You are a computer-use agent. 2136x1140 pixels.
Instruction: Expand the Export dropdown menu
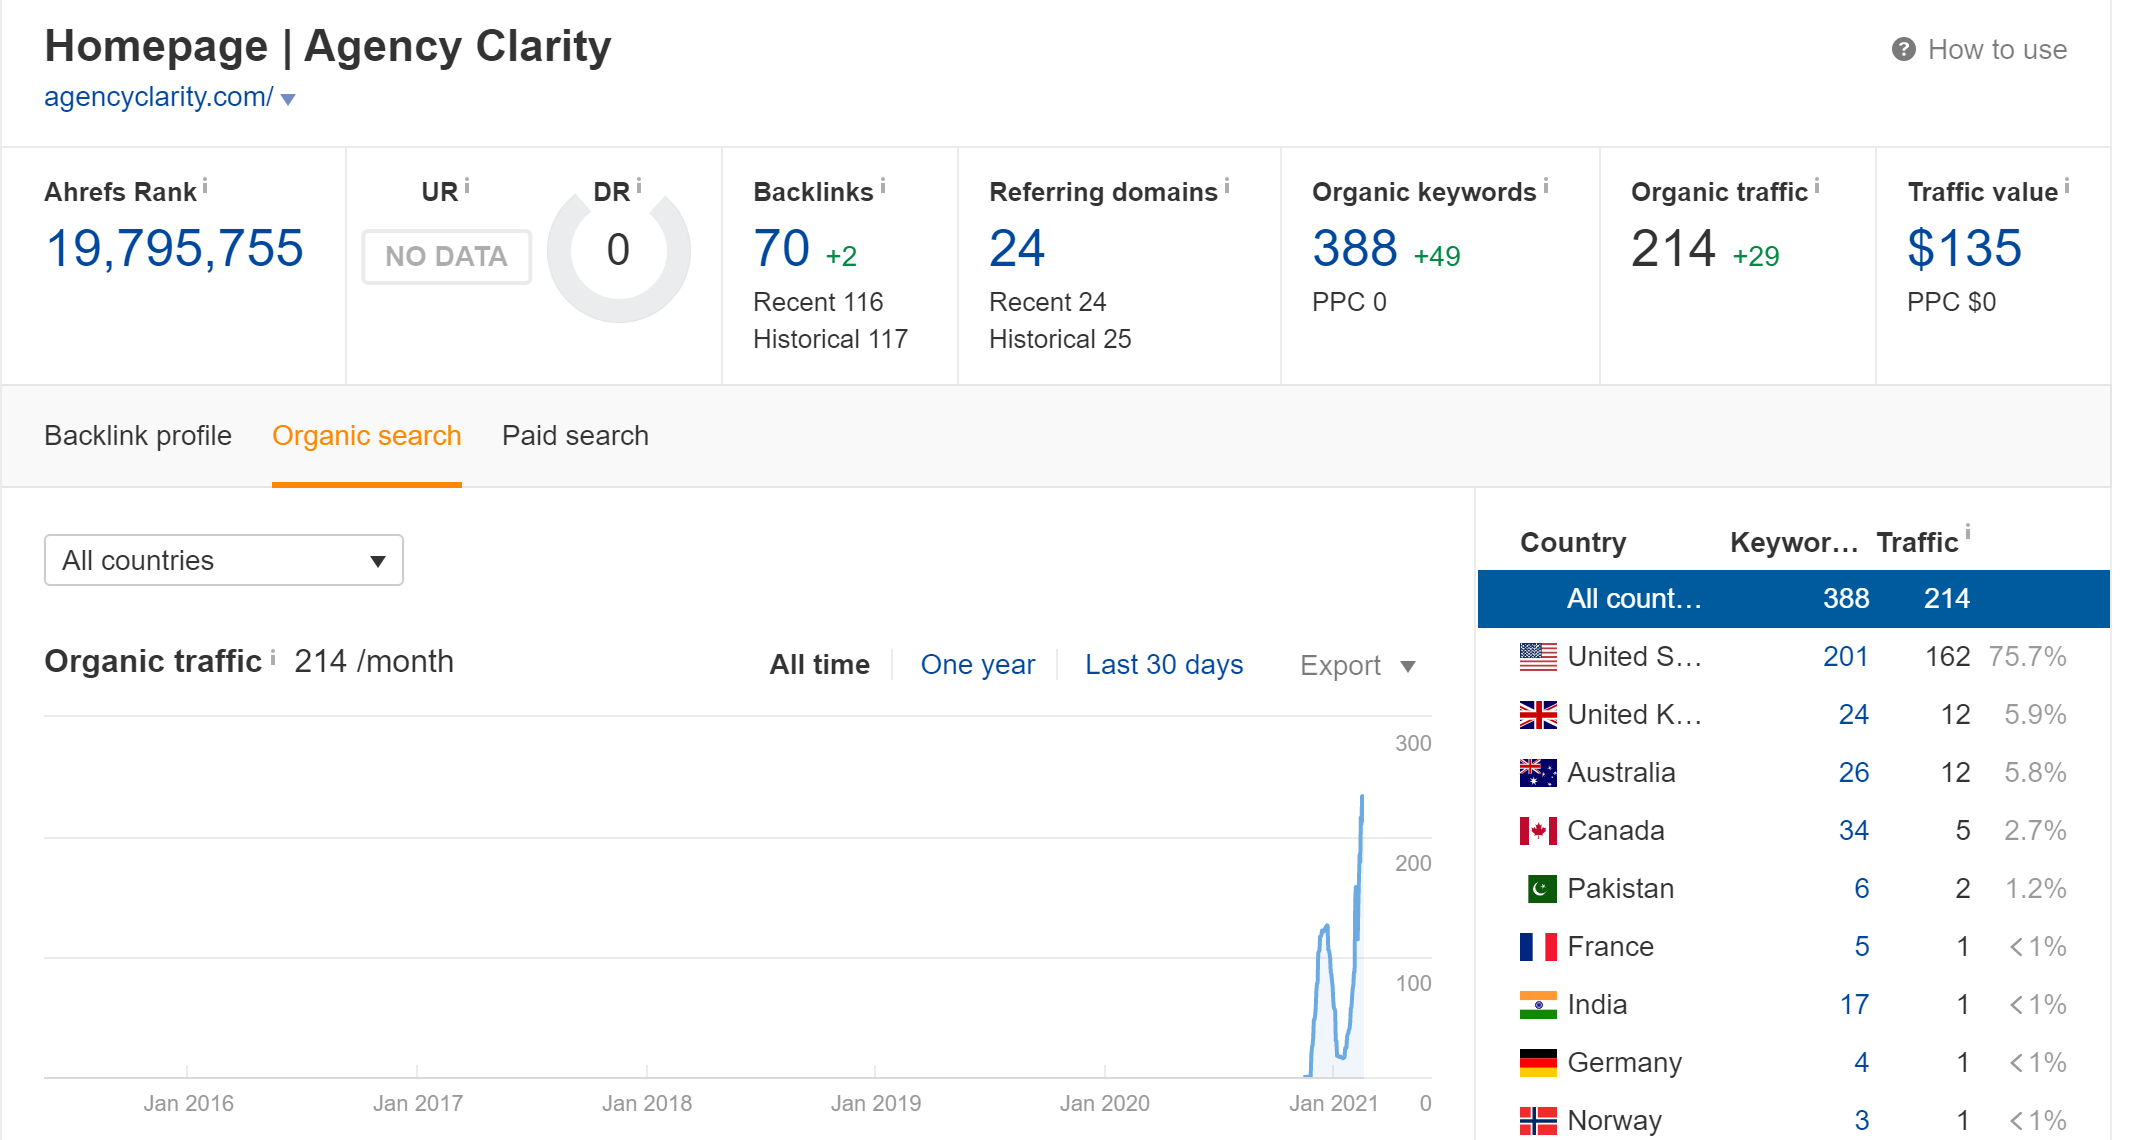pos(1357,666)
